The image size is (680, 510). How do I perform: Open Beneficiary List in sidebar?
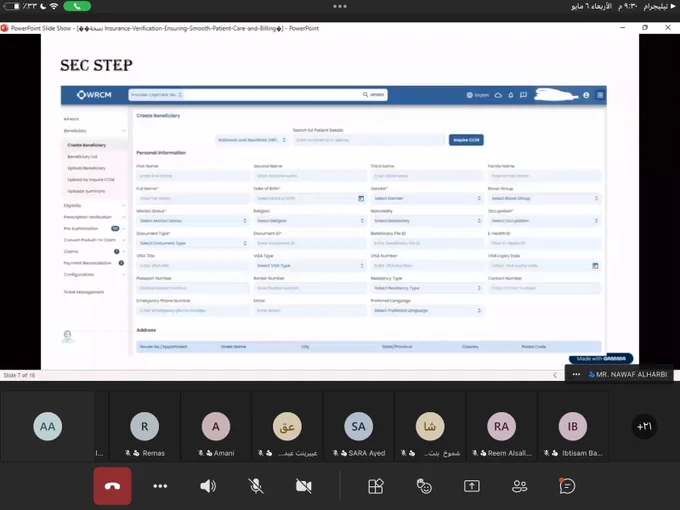coord(82,157)
